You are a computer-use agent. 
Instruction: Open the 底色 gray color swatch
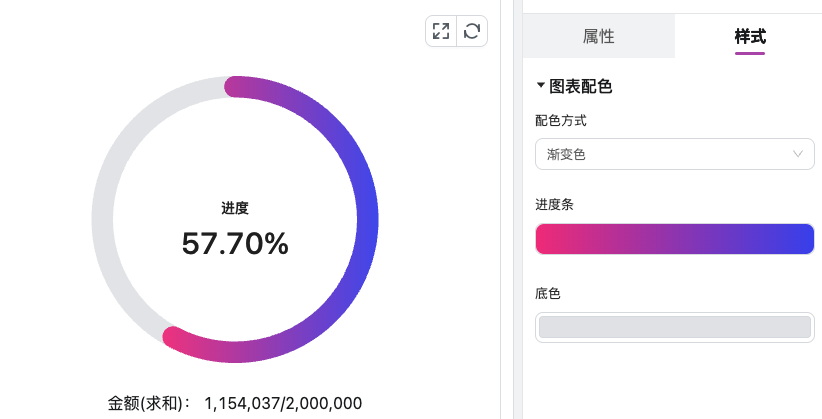click(674, 327)
